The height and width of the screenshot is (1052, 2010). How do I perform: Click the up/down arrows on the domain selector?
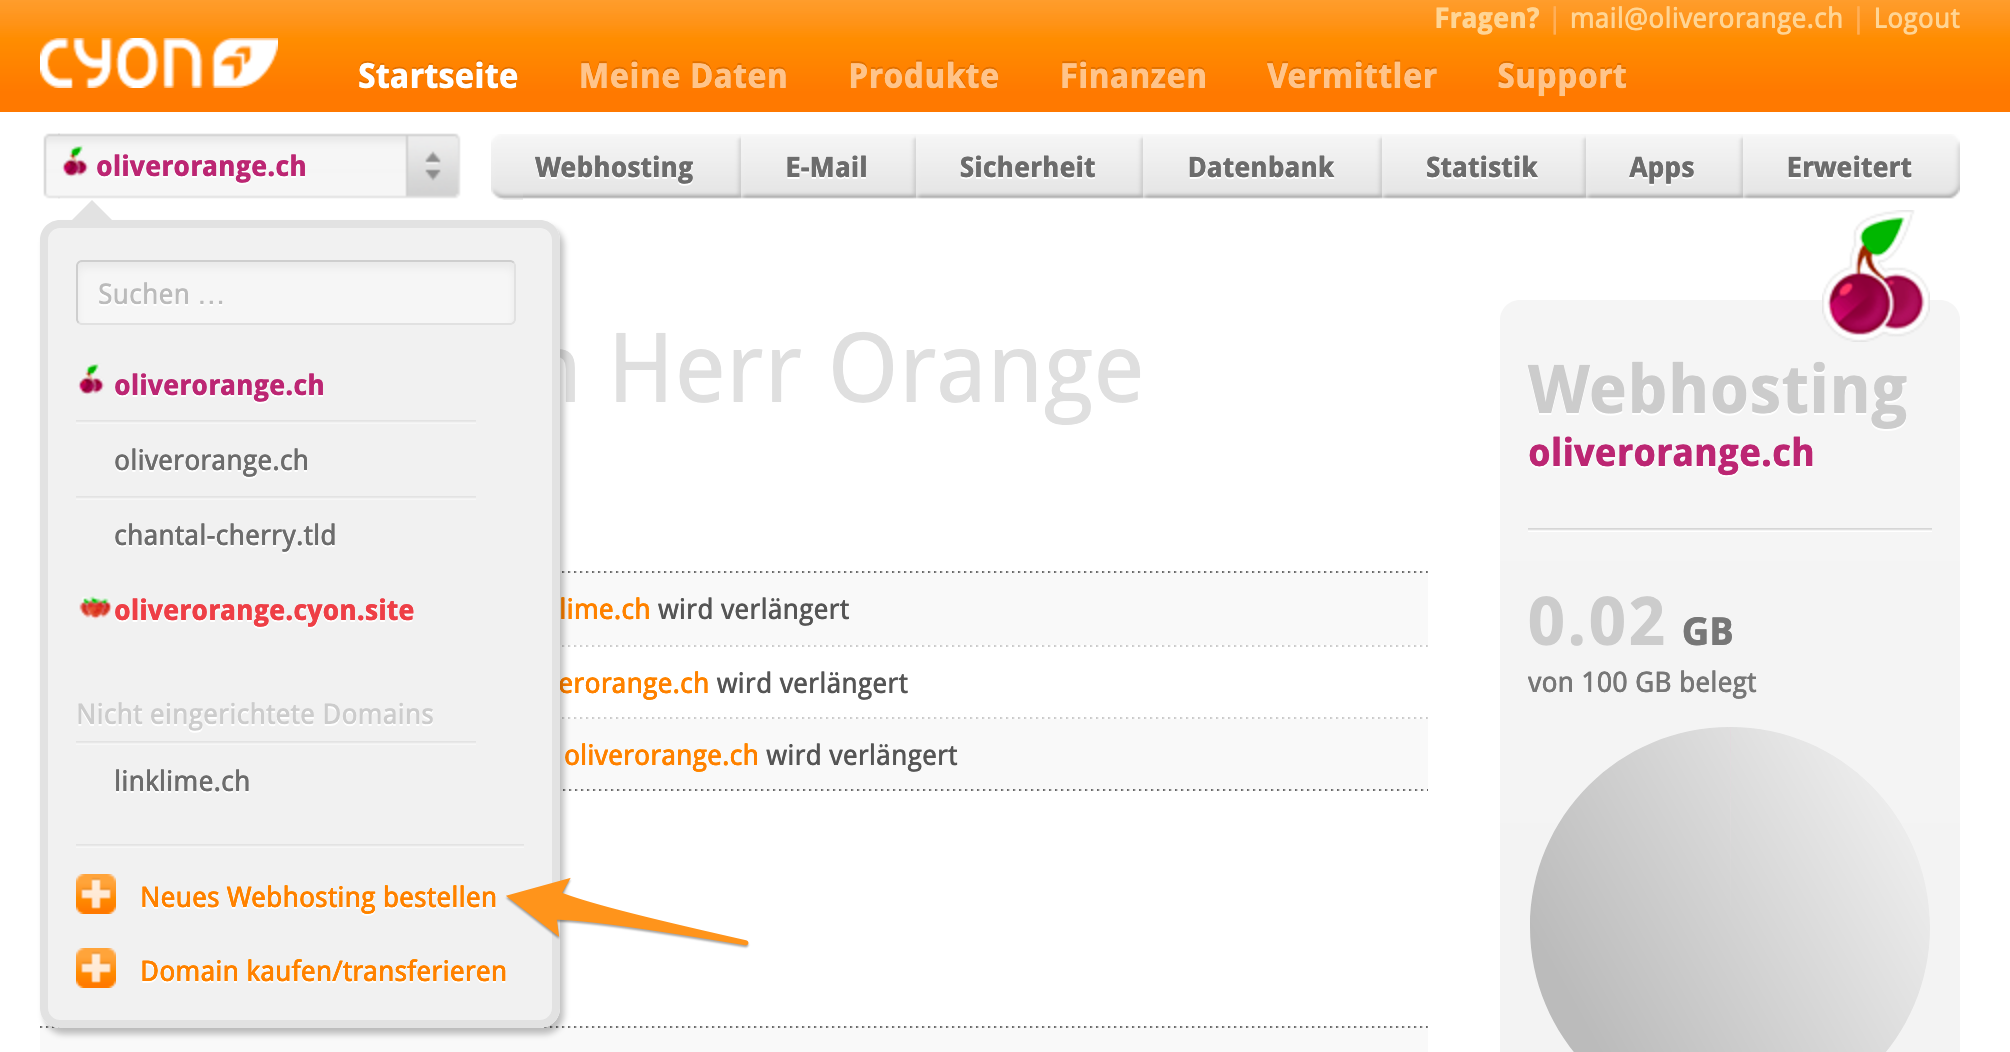pos(432,165)
